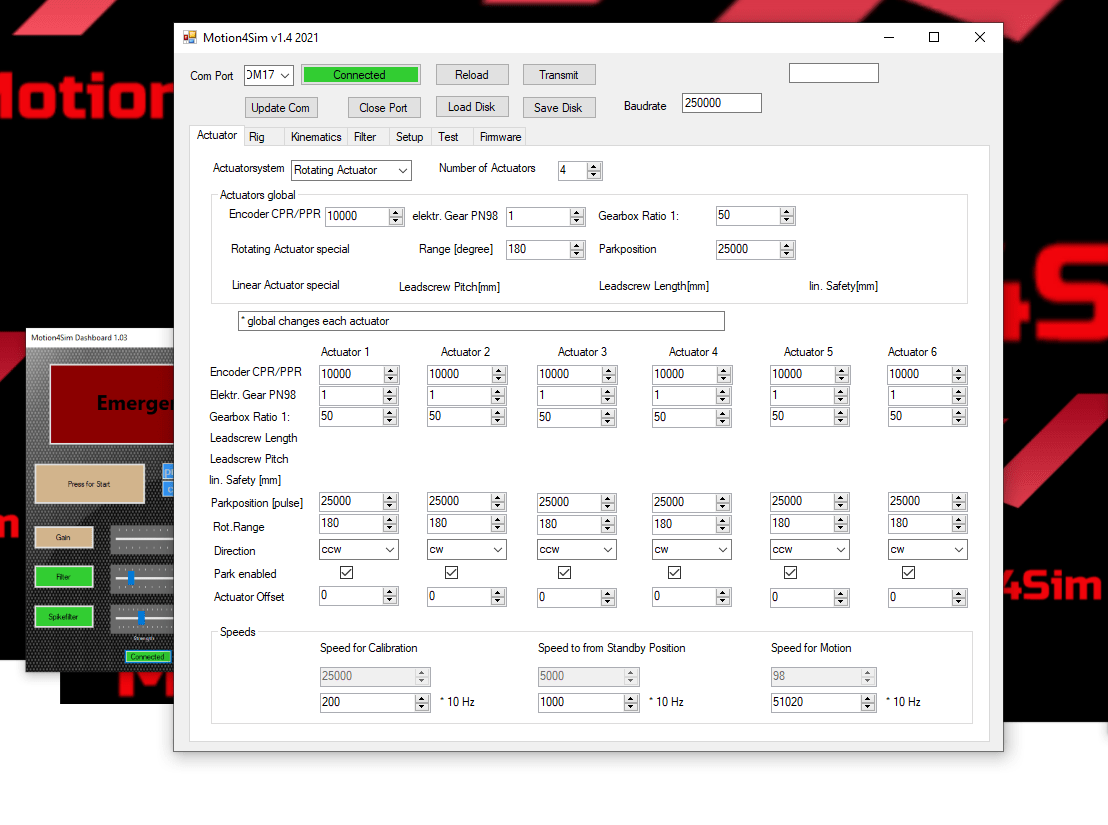The width and height of the screenshot is (1108, 825).
Task: Click the Filter slider in Dashboard
Action: (x=130, y=578)
